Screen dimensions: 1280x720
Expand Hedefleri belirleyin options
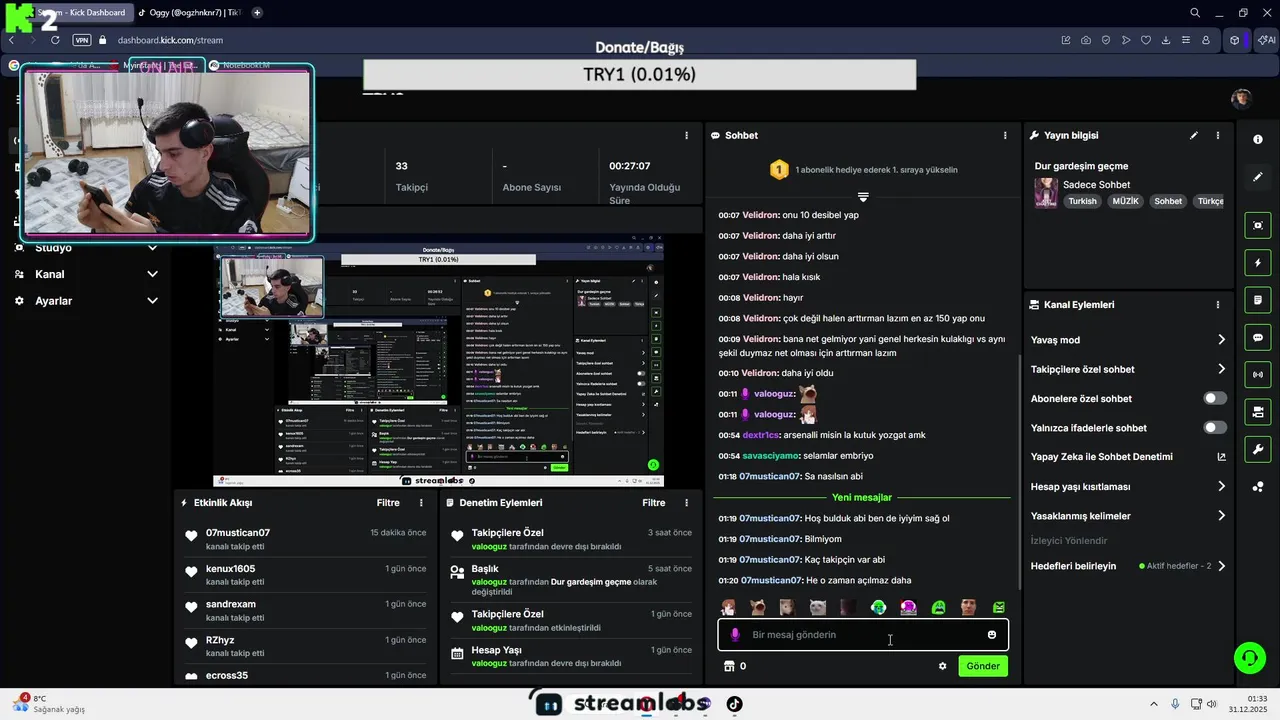1221,566
